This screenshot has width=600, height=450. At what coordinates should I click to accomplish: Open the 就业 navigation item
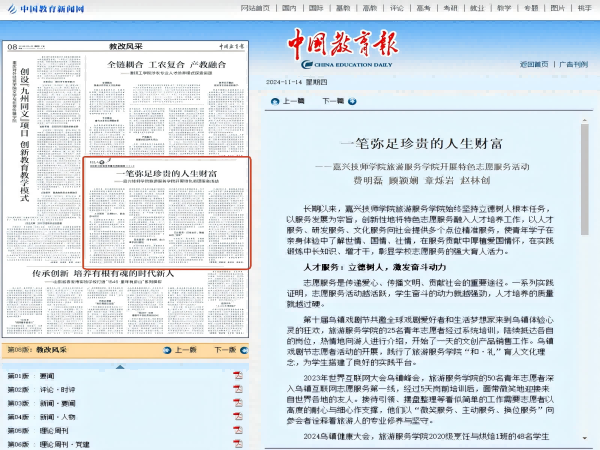[477, 8]
